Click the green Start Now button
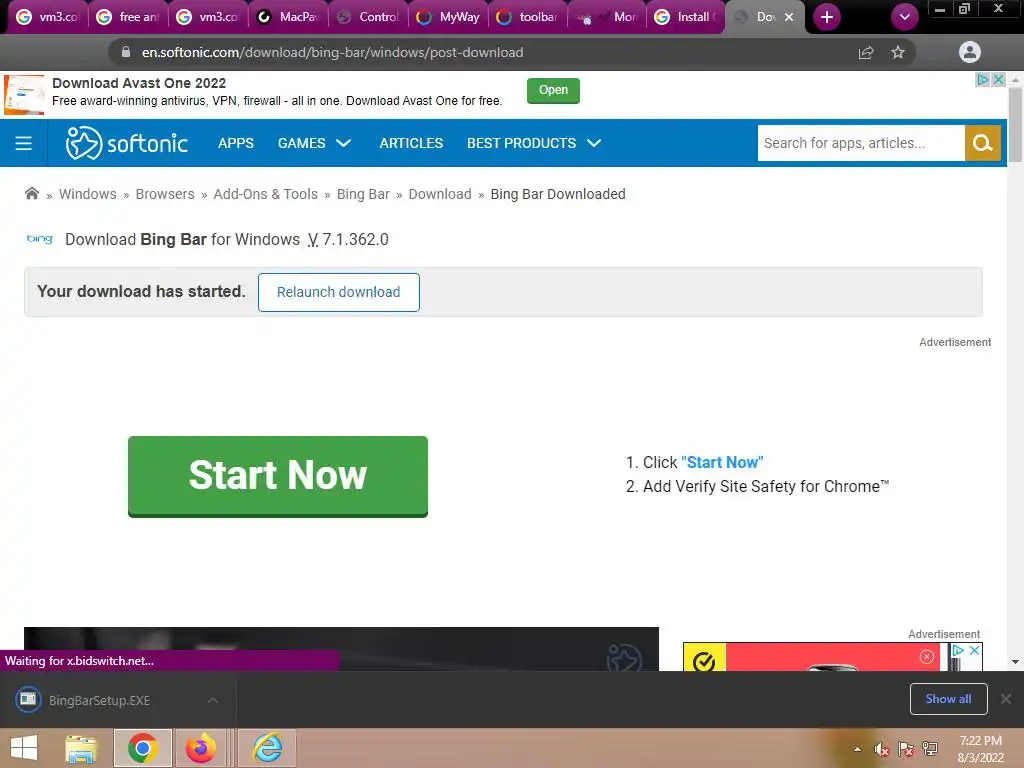Image resolution: width=1024 pixels, height=768 pixels. coord(278,476)
